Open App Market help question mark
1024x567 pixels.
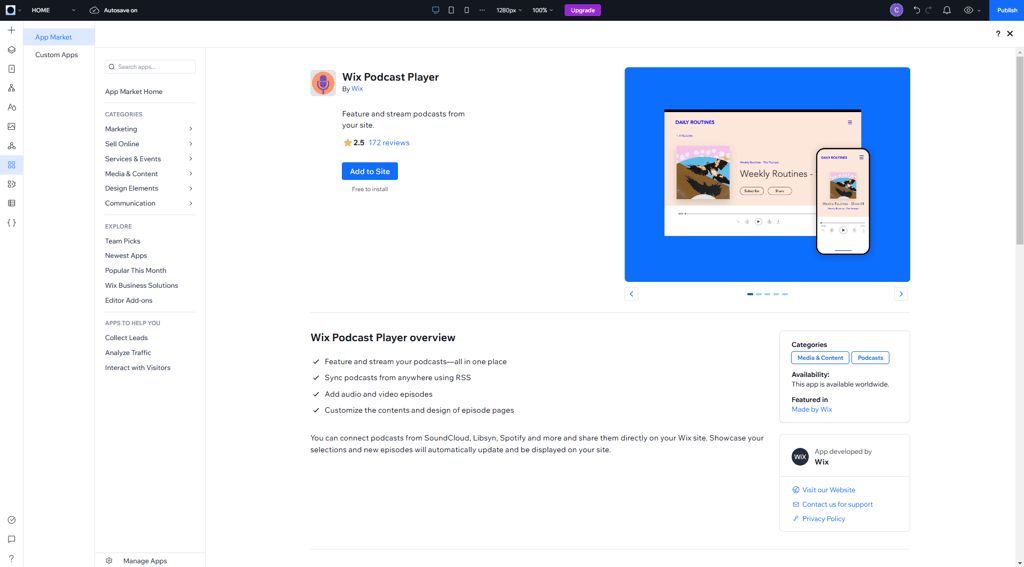pyautogui.click(x=998, y=34)
